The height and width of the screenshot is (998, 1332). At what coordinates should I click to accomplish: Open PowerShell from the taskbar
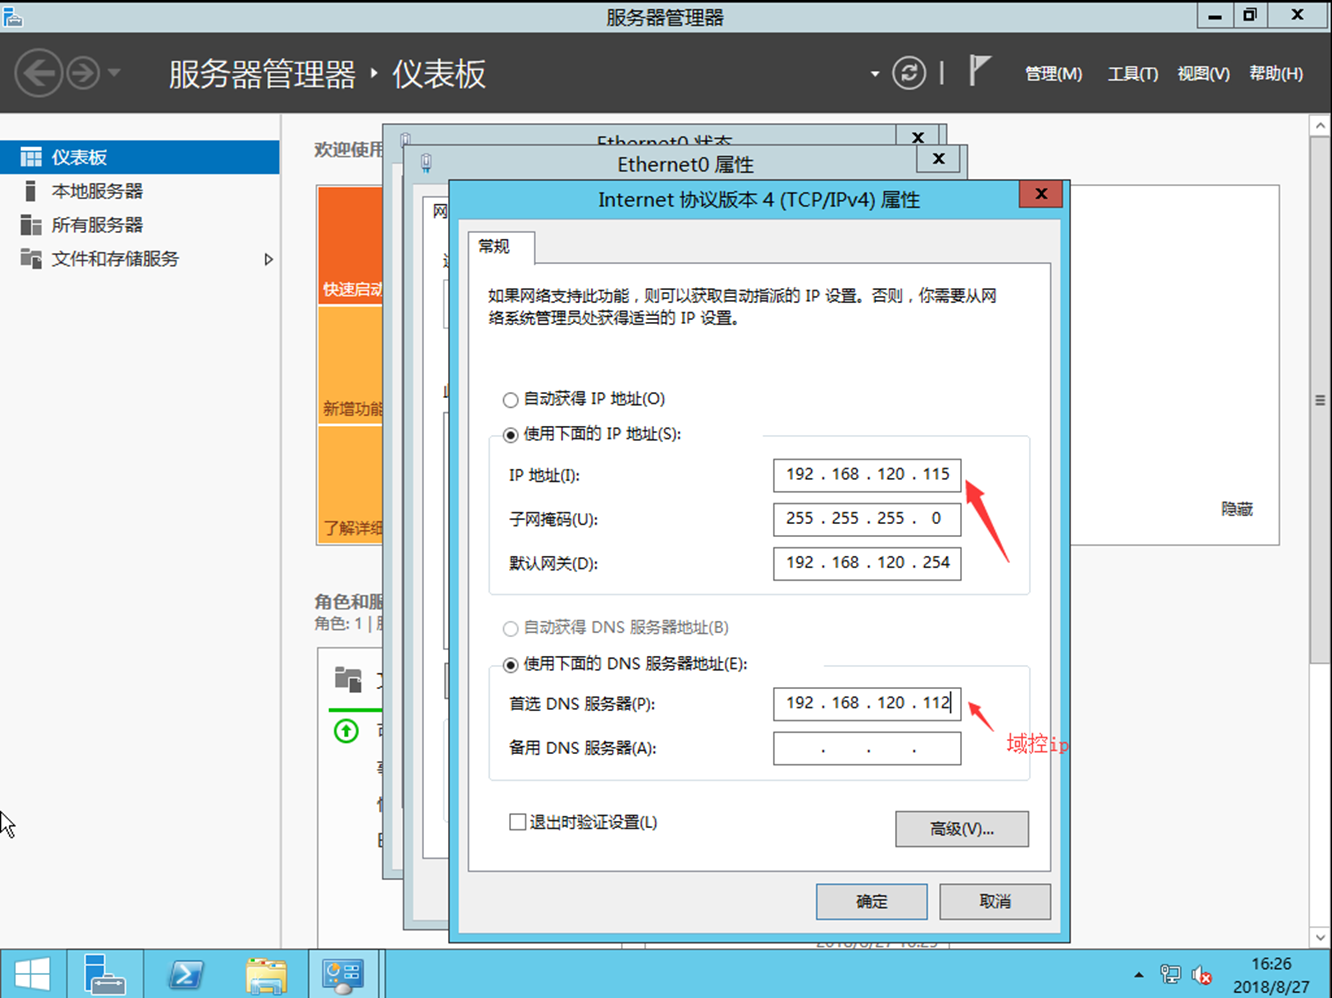[x=186, y=974]
